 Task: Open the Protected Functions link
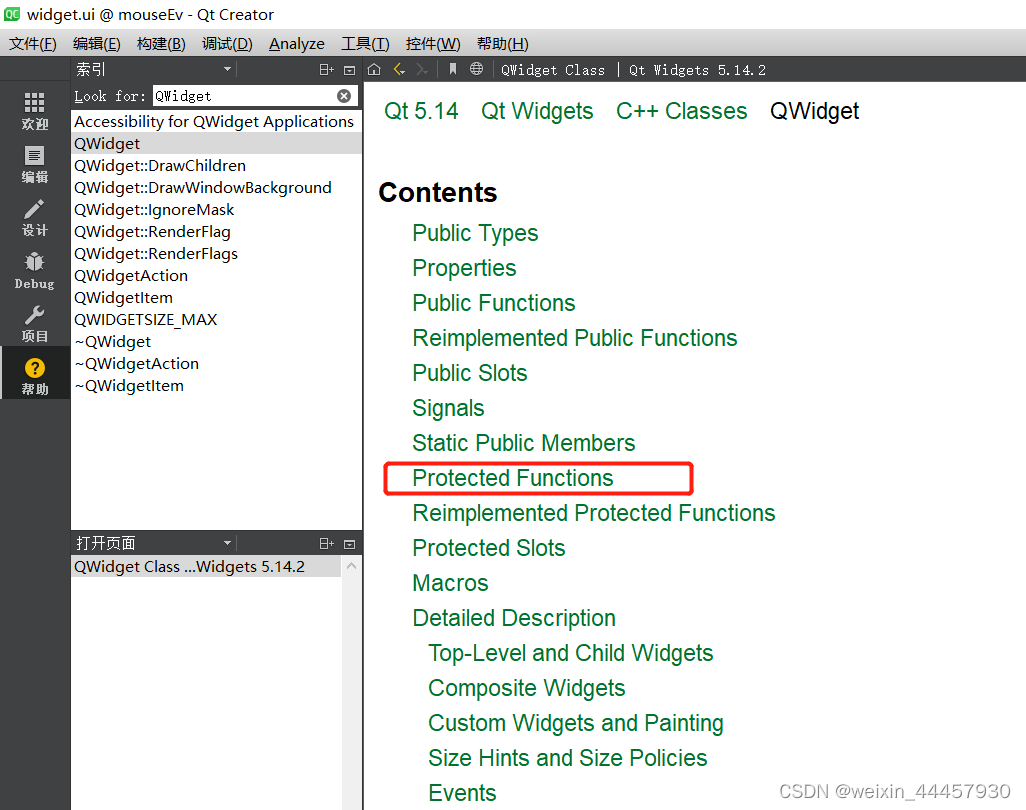[x=512, y=478]
